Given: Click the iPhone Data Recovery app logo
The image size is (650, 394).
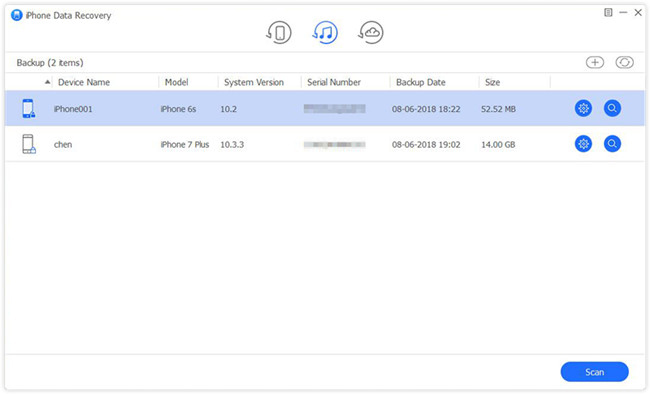Looking at the screenshot, I should coord(17,15).
